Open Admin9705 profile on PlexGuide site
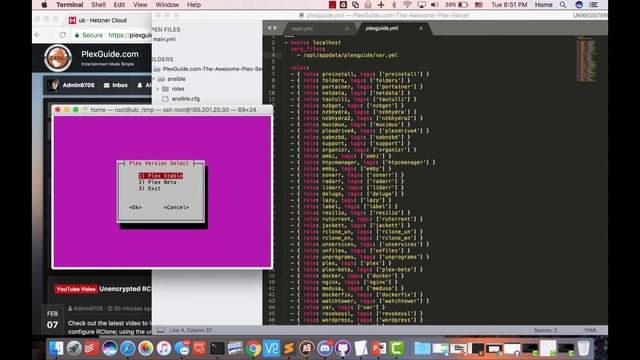Viewport: 640px width, 360px height. pyautogui.click(x=71, y=85)
